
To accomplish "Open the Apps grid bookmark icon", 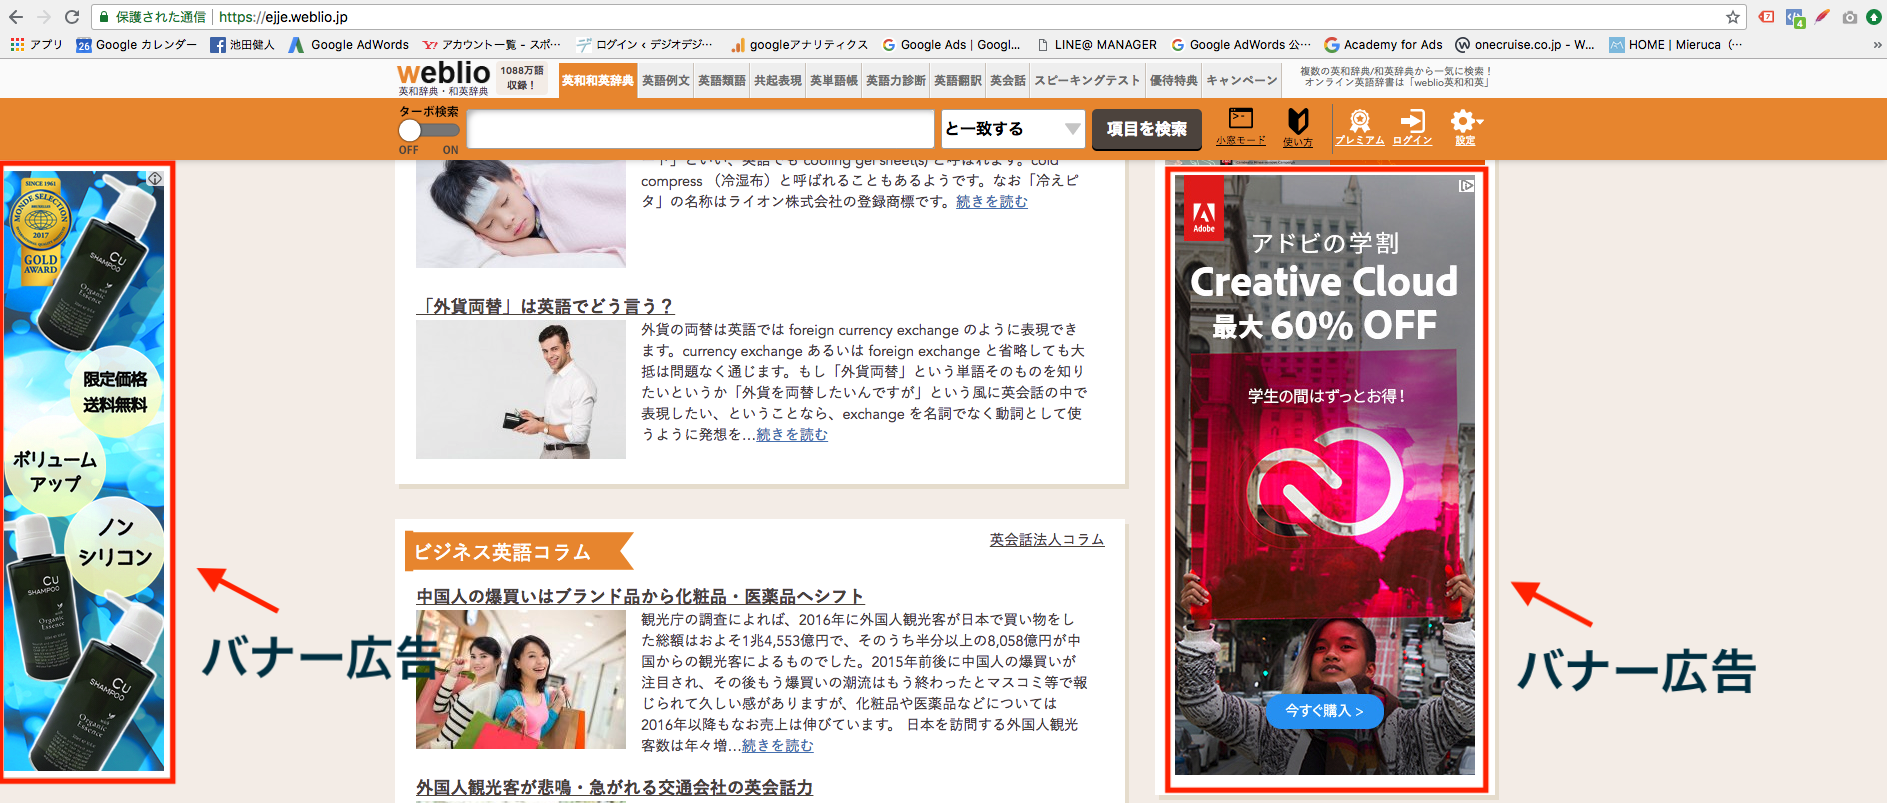I will [17, 44].
